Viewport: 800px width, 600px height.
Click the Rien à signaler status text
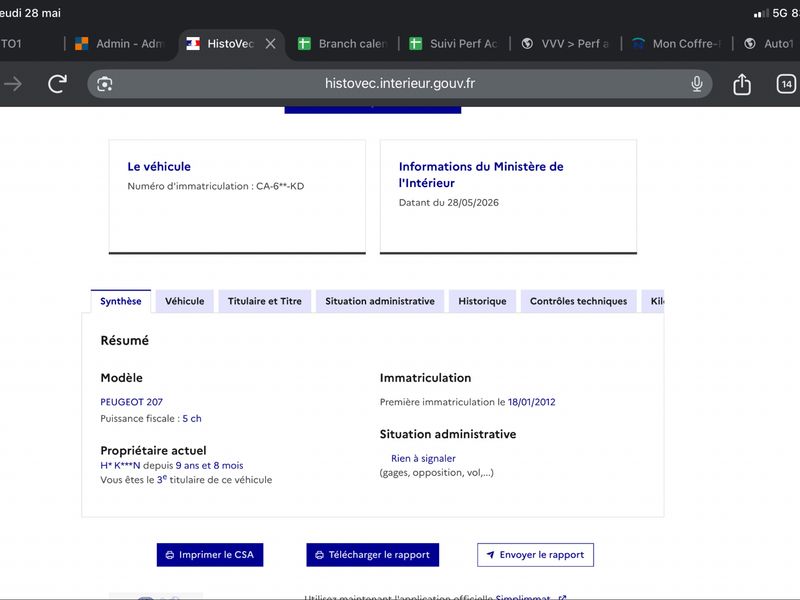pos(423,458)
